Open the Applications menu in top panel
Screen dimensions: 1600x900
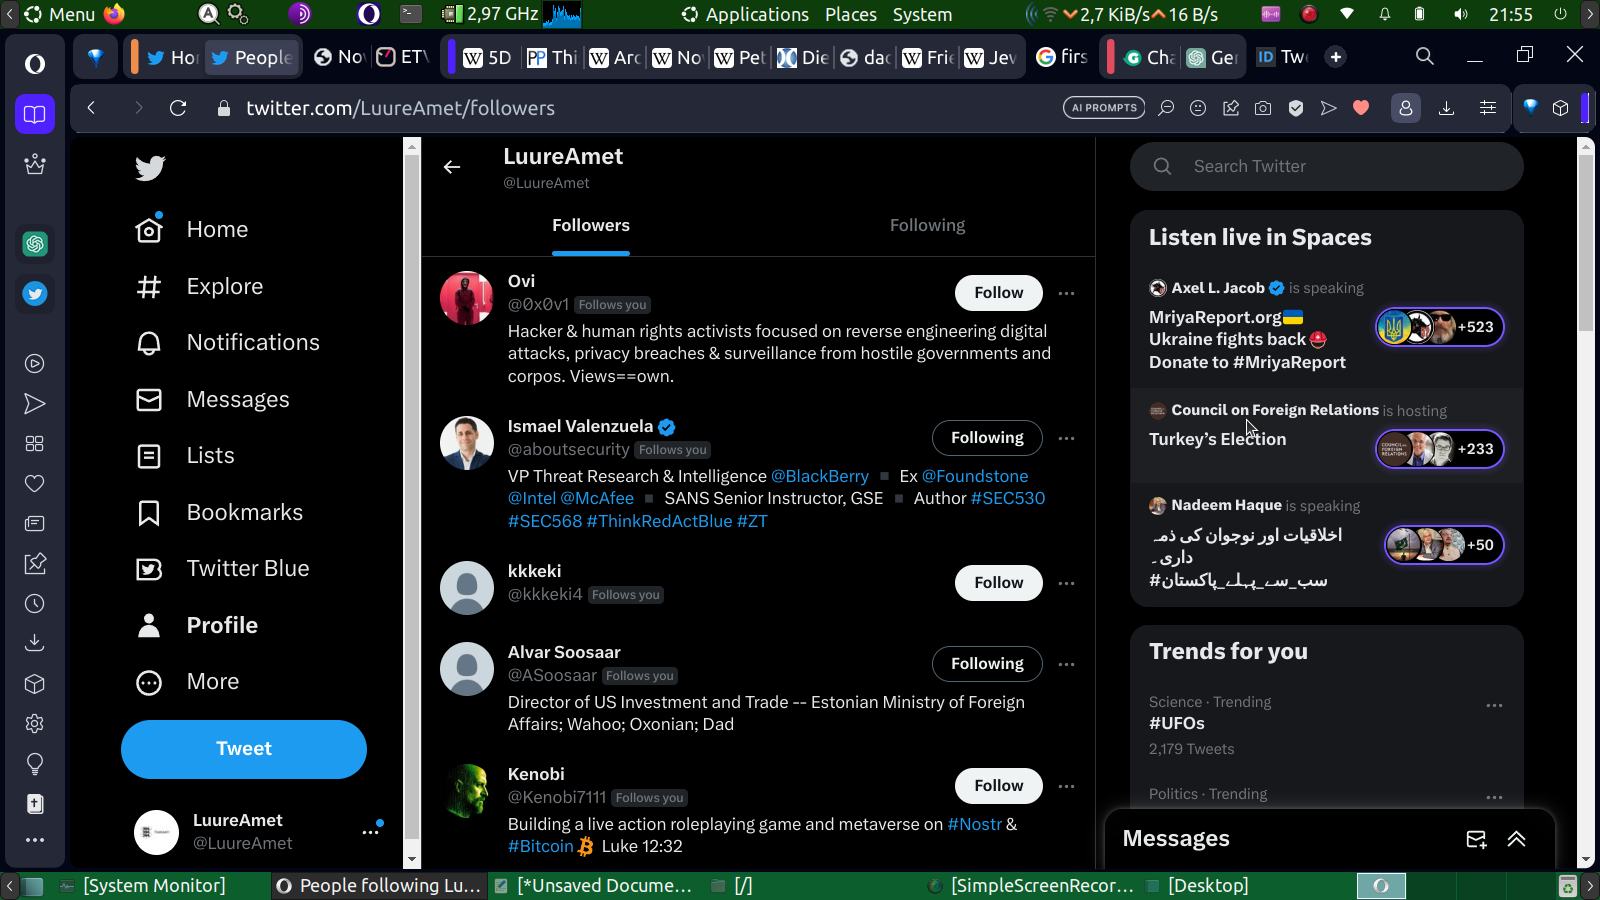click(745, 14)
